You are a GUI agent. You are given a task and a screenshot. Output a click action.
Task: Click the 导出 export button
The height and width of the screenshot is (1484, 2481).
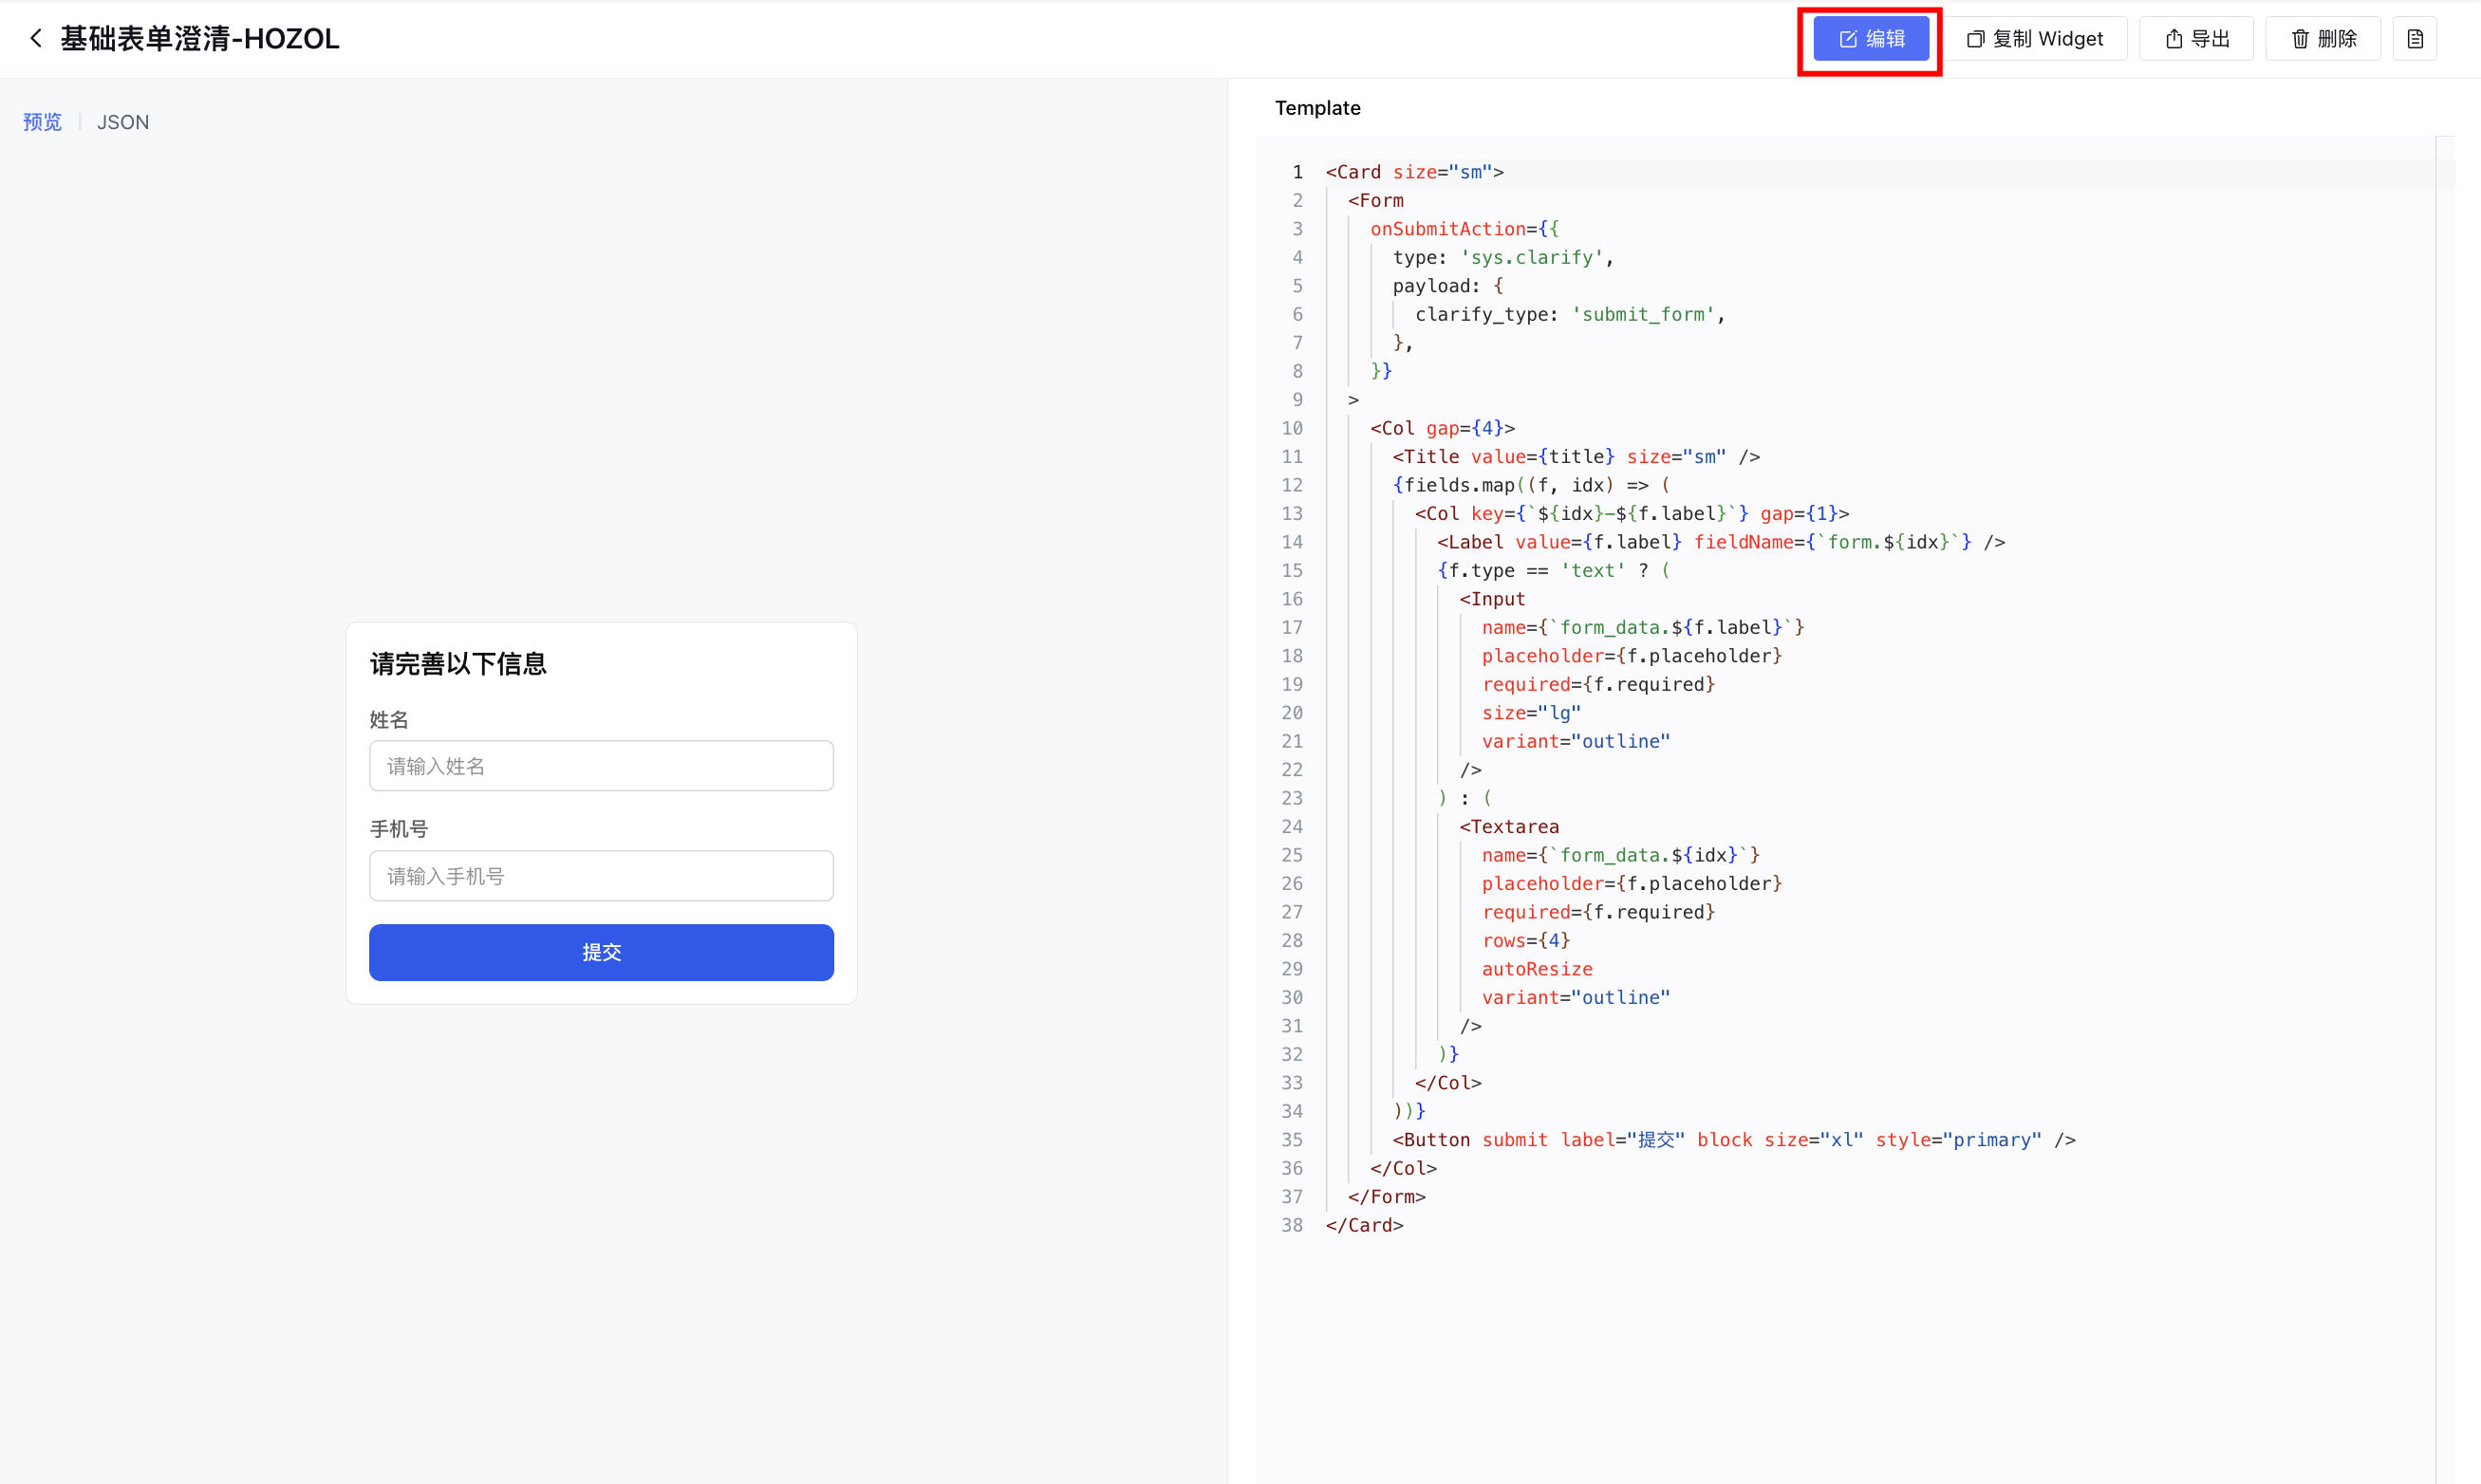2196,39
